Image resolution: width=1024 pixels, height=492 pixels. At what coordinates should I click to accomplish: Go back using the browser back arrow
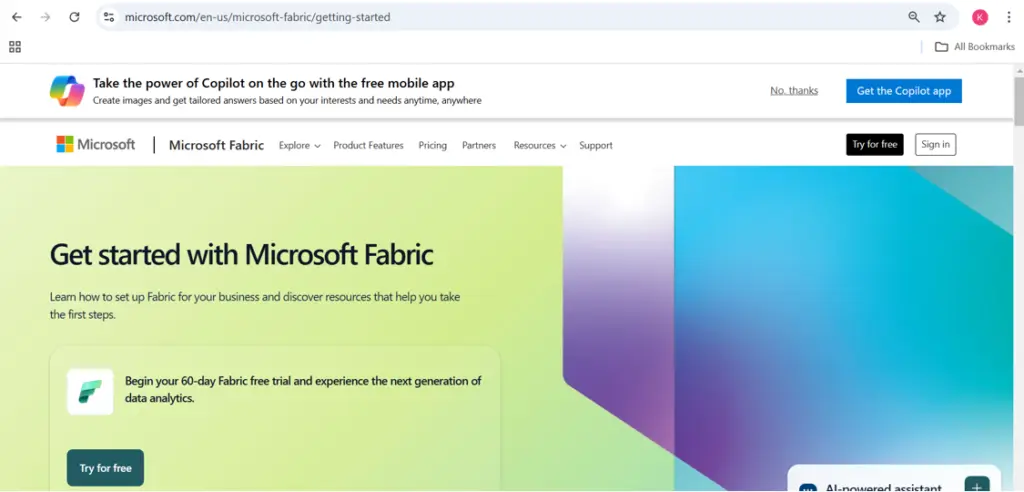coord(17,17)
